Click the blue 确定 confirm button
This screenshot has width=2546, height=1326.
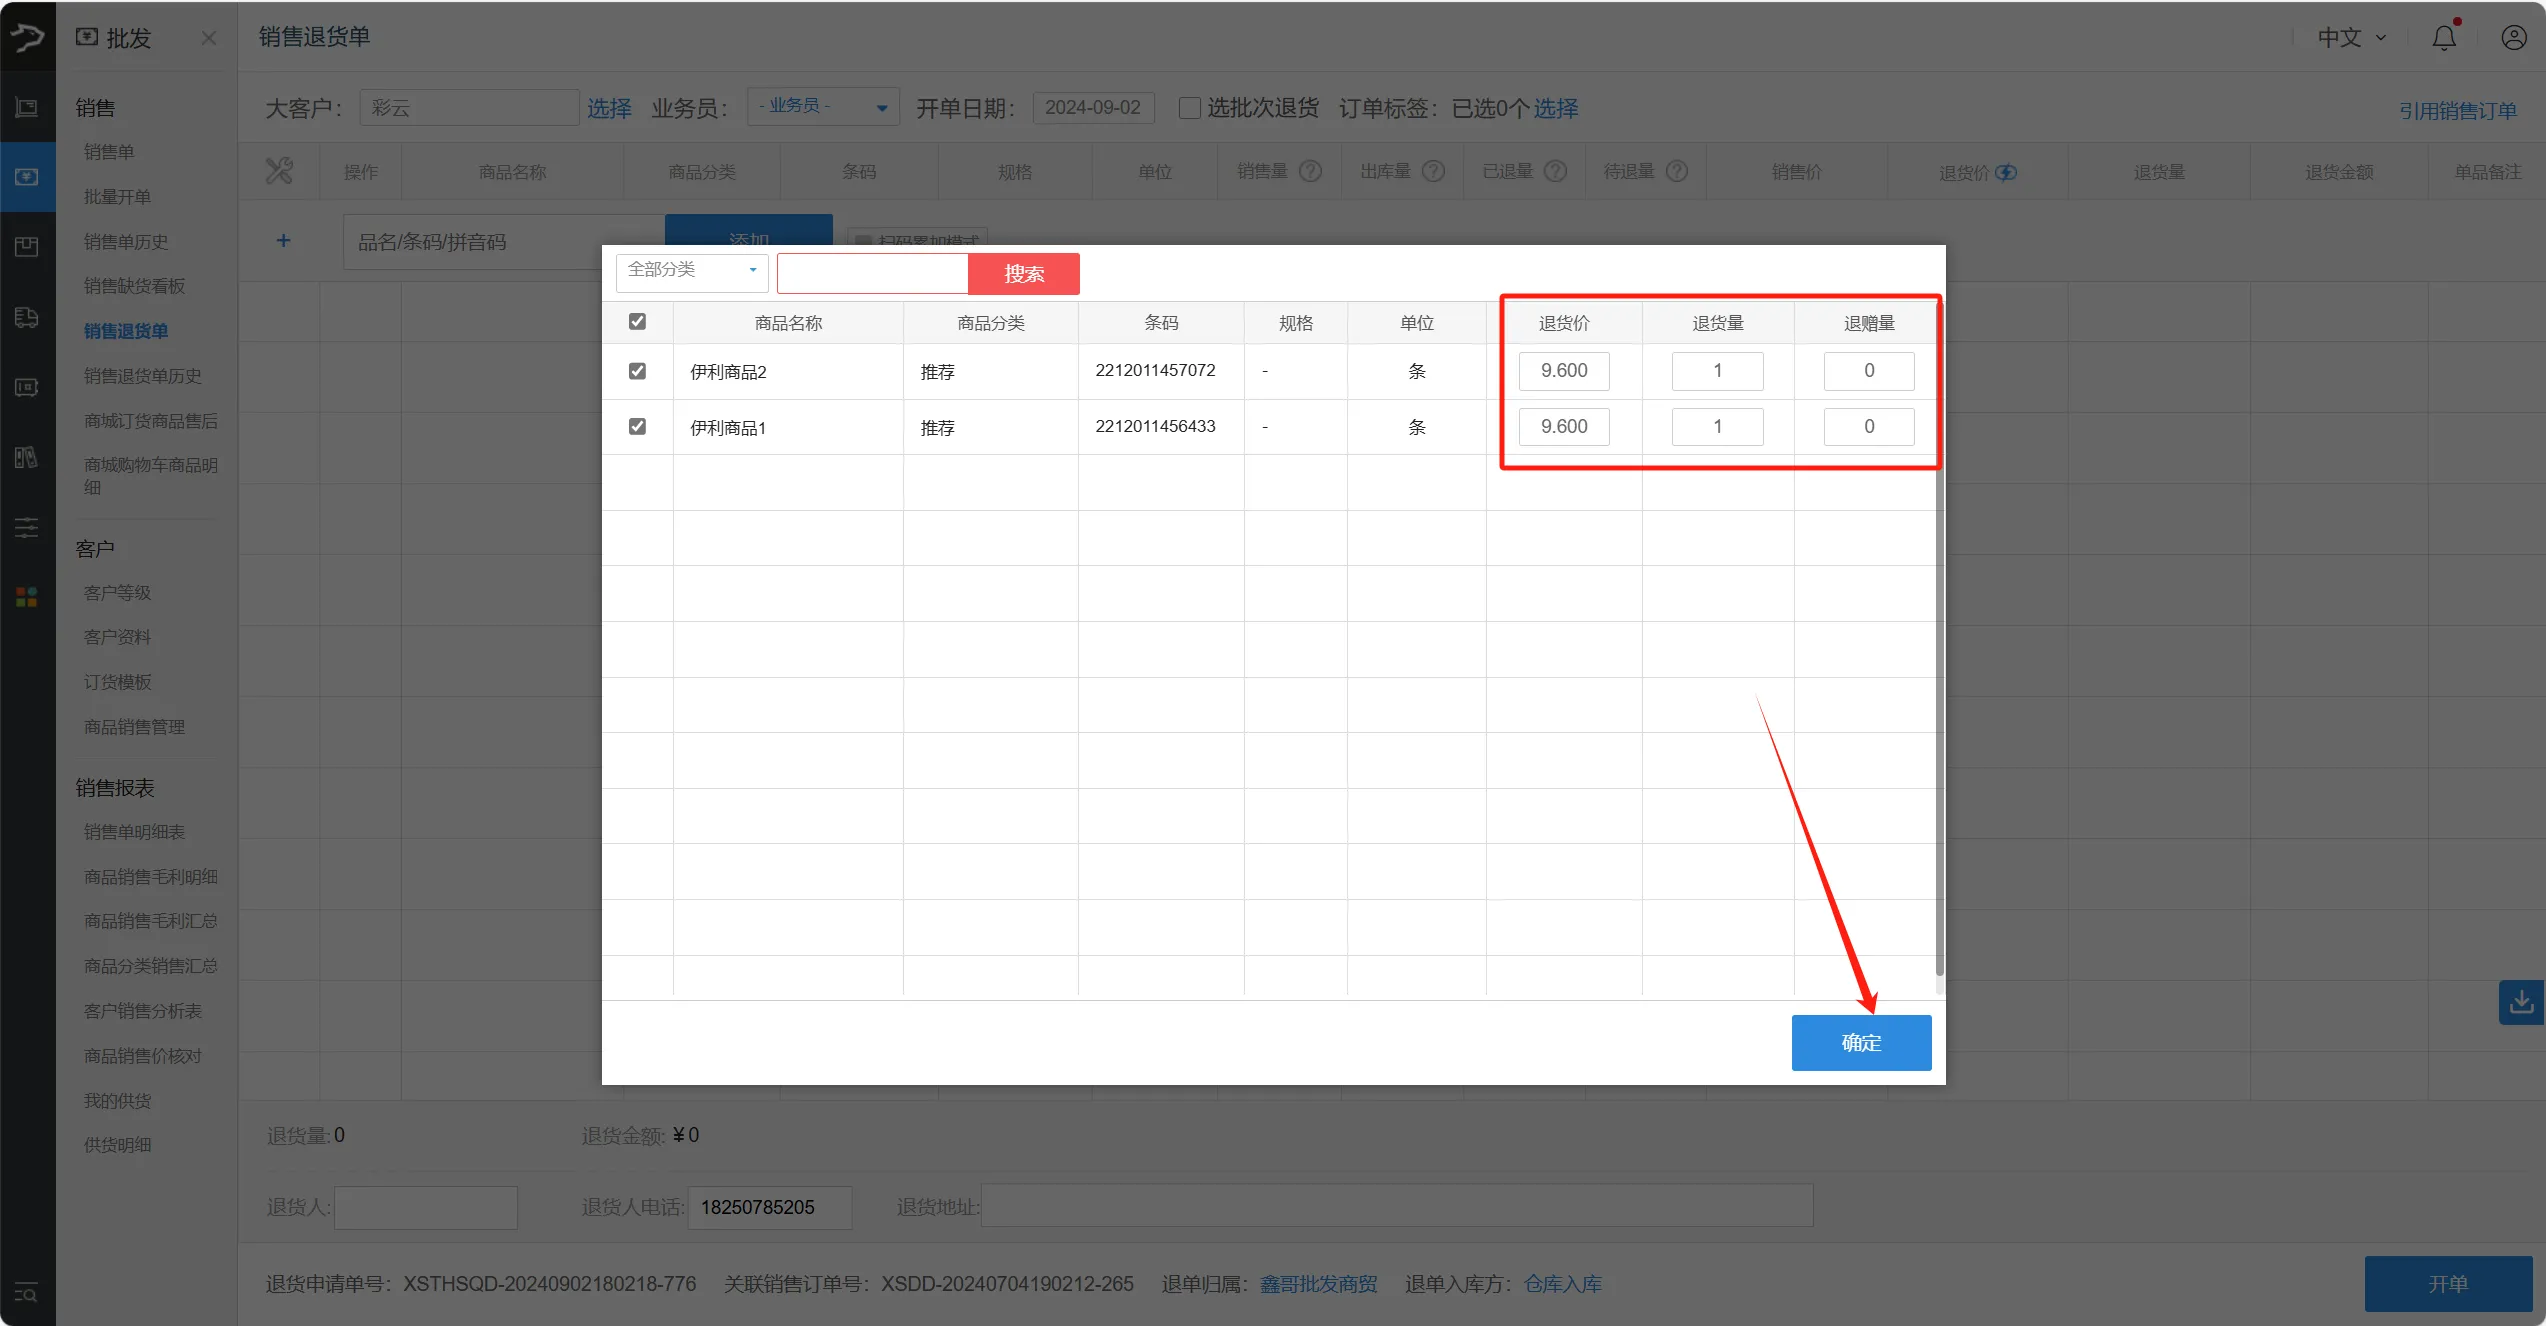1860,1043
